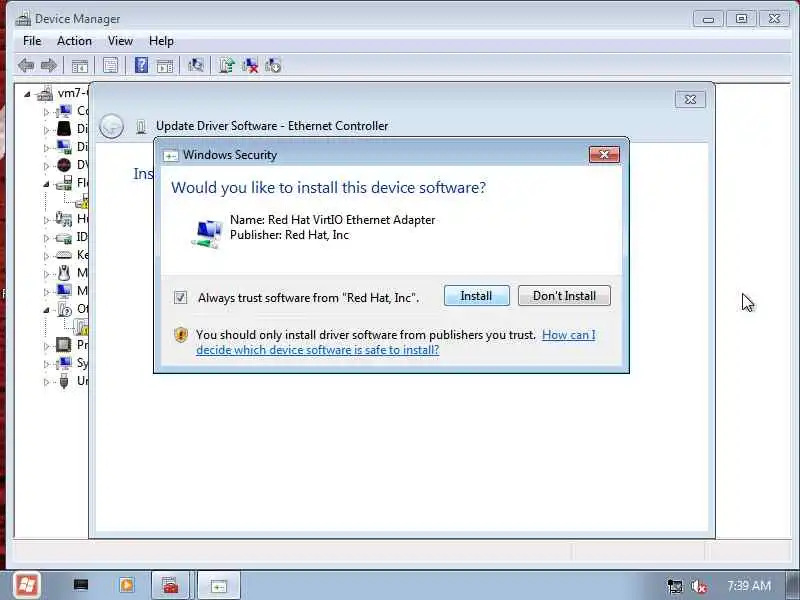Open the red toolbox taskbar icon

click(x=170, y=585)
